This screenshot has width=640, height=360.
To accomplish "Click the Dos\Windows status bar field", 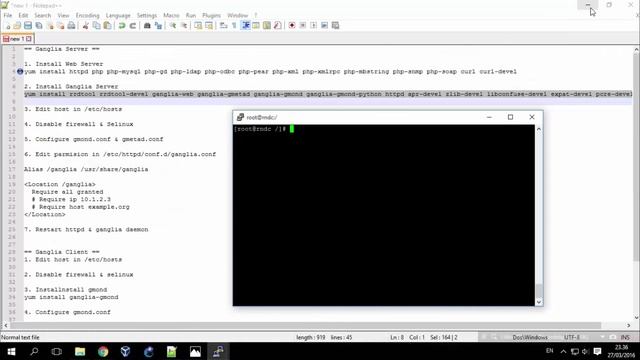I will tap(530, 337).
